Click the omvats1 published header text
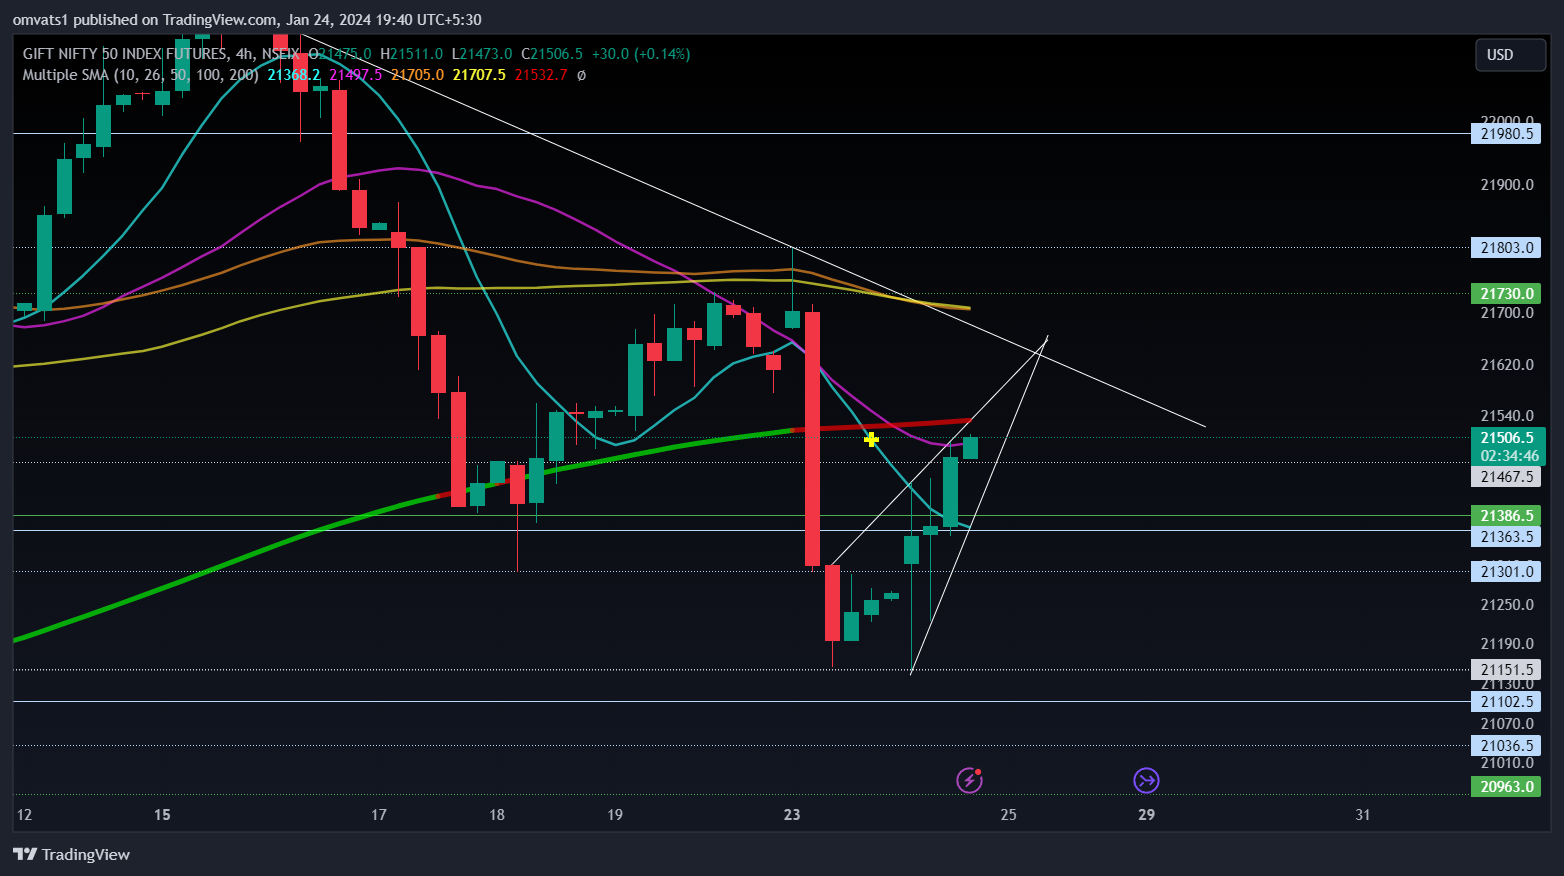Screen dimensions: 1564x876 pos(247,19)
